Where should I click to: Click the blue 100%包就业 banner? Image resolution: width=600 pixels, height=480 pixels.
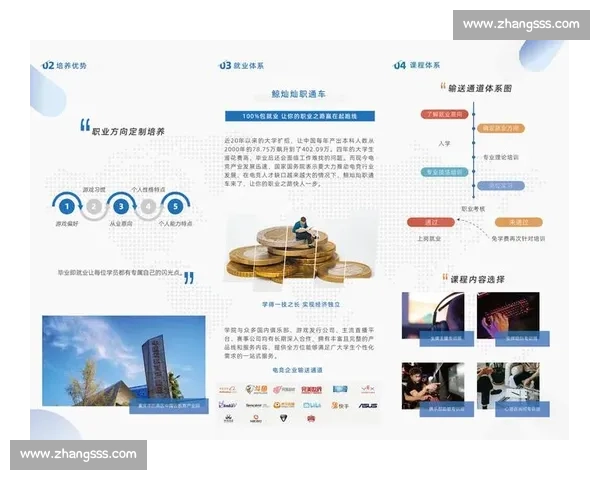[x=300, y=116]
